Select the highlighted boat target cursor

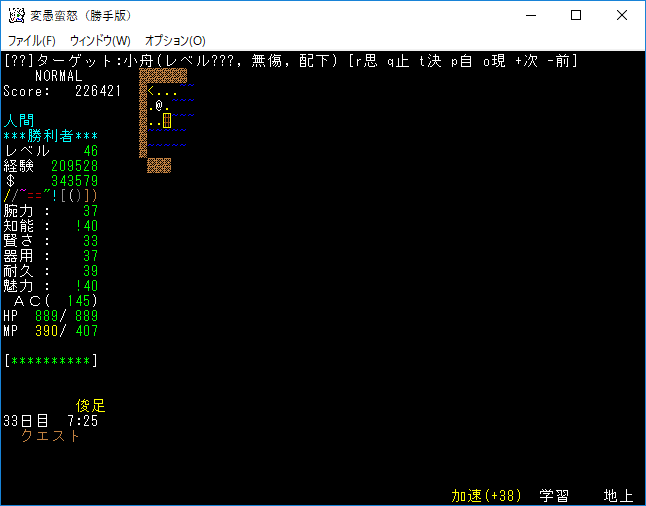tap(167, 121)
